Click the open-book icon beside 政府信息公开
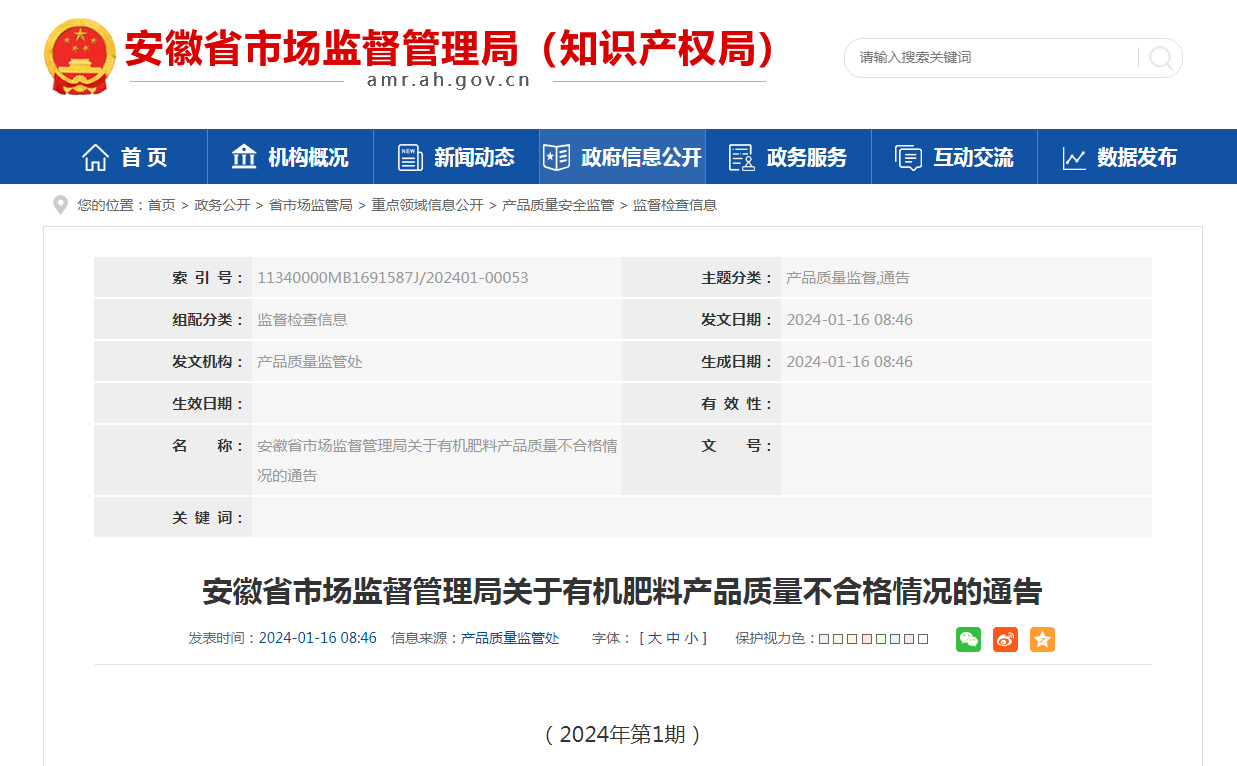Image resolution: width=1237 pixels, height=766 pixels. pyautogui.click(x=556, y=157)
